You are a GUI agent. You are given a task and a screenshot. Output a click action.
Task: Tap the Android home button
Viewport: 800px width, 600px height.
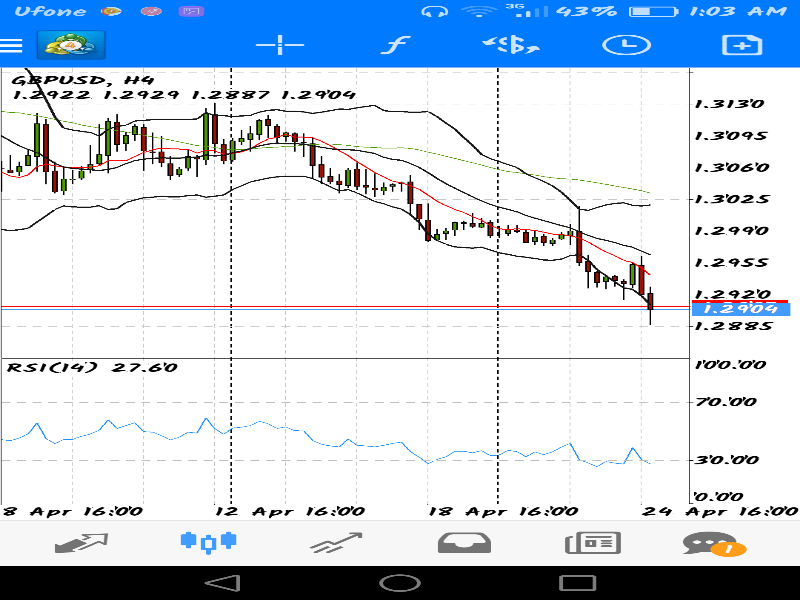[x=400, y=583]
